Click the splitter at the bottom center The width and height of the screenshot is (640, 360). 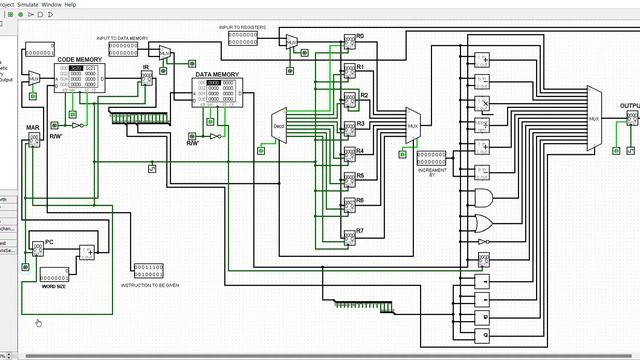[364, 307]
